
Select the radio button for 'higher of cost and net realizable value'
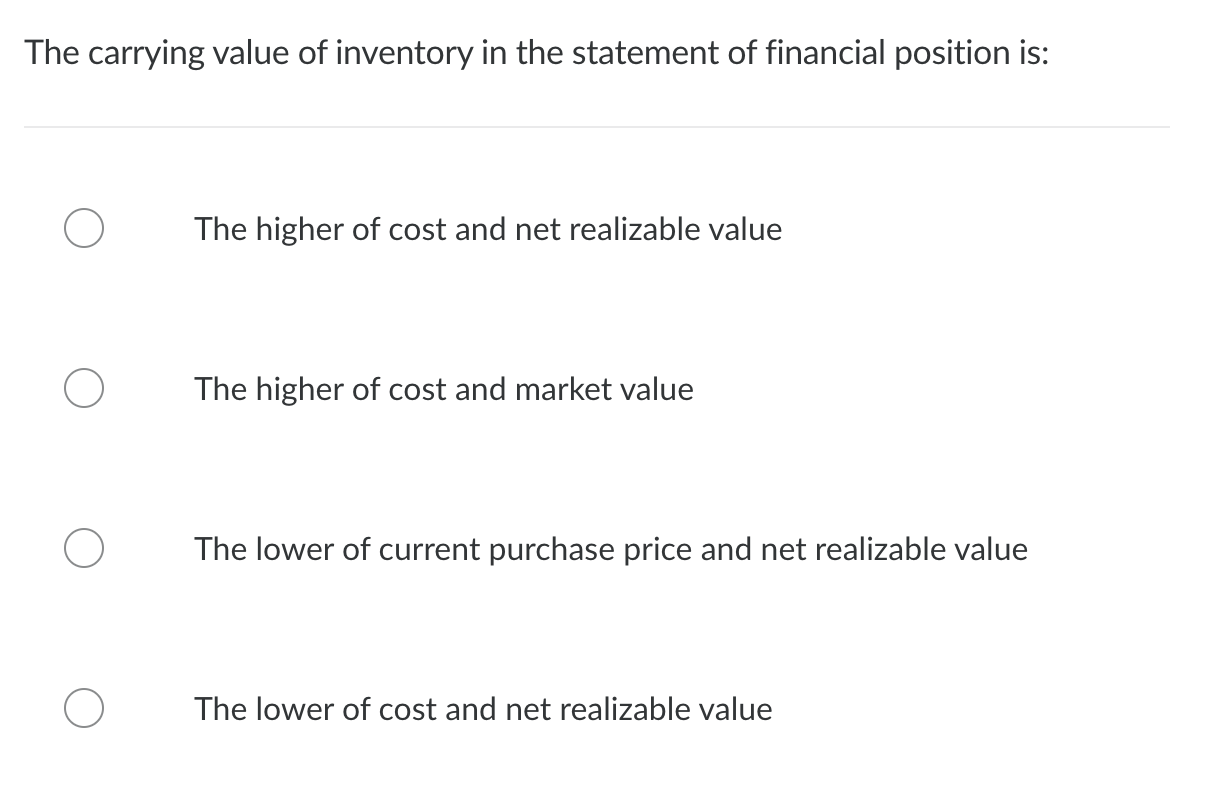click(x=84, y=228)
